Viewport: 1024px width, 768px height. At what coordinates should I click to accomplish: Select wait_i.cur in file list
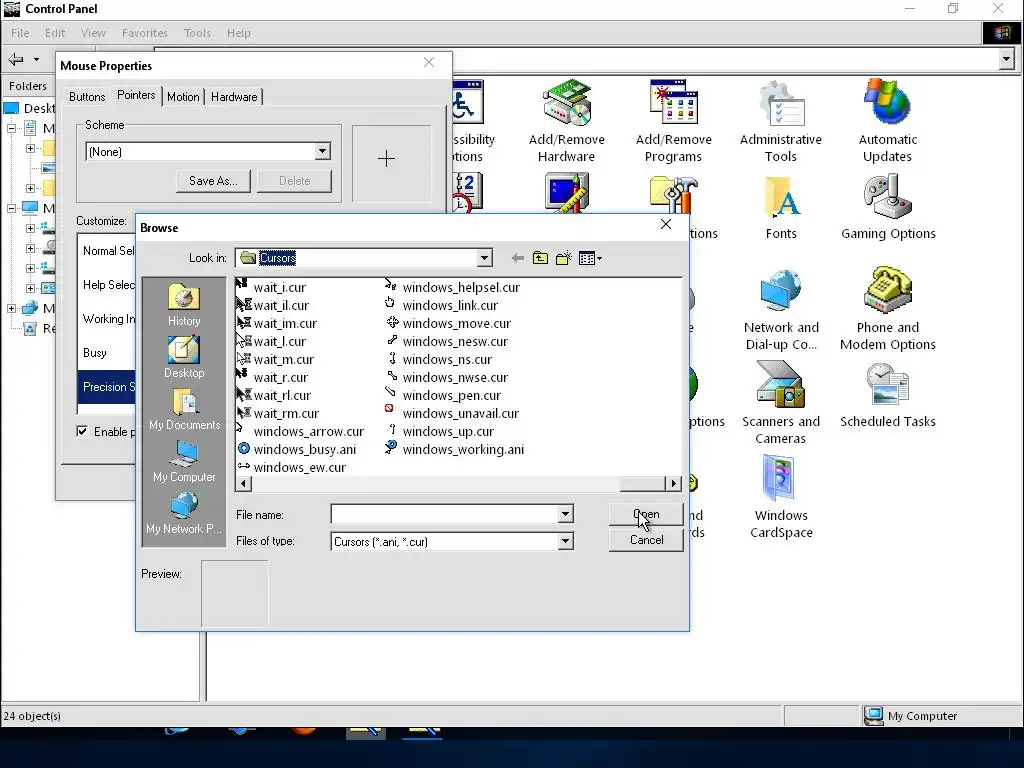point(272,287)
